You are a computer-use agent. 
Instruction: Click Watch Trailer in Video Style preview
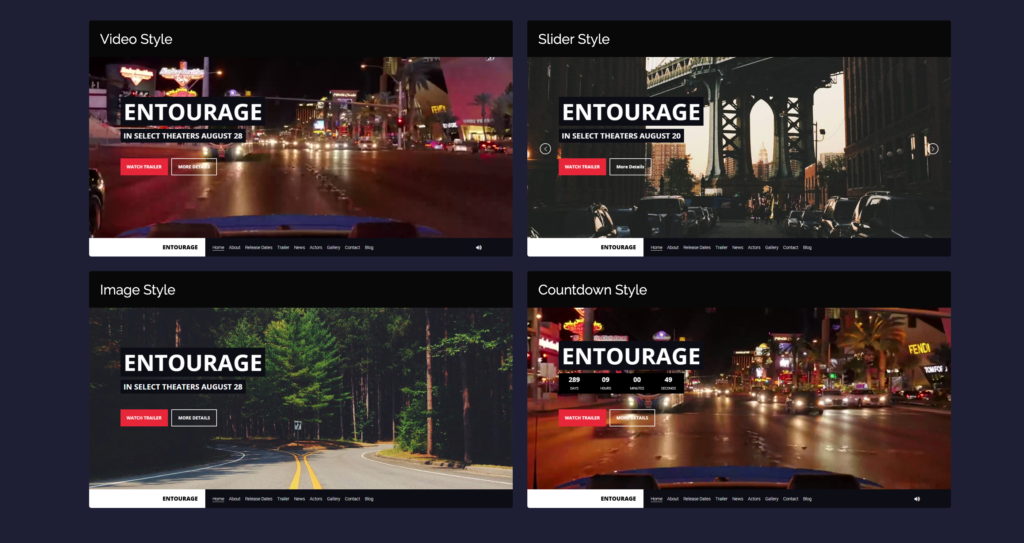coord(144,167)
